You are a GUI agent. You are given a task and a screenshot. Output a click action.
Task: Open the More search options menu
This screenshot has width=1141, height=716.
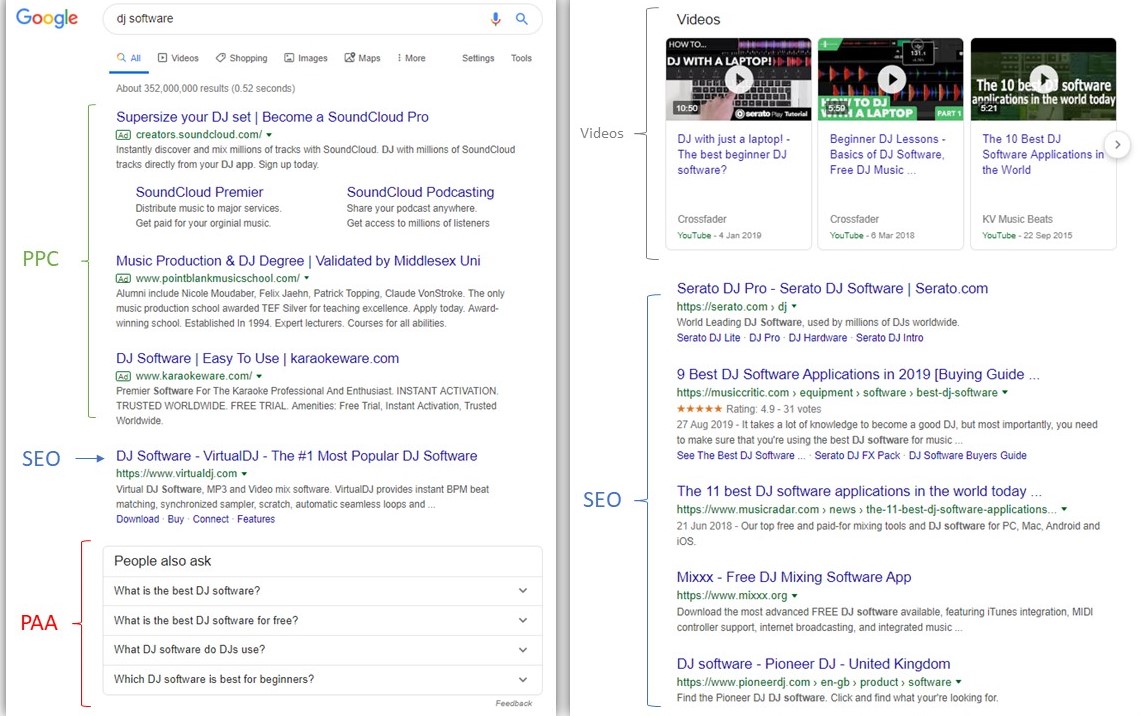(411, 58)
